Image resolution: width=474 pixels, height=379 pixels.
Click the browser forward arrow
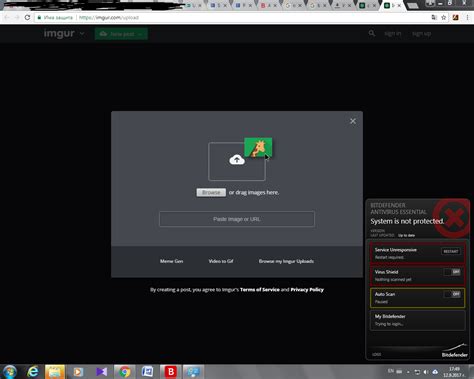[17, 17]
